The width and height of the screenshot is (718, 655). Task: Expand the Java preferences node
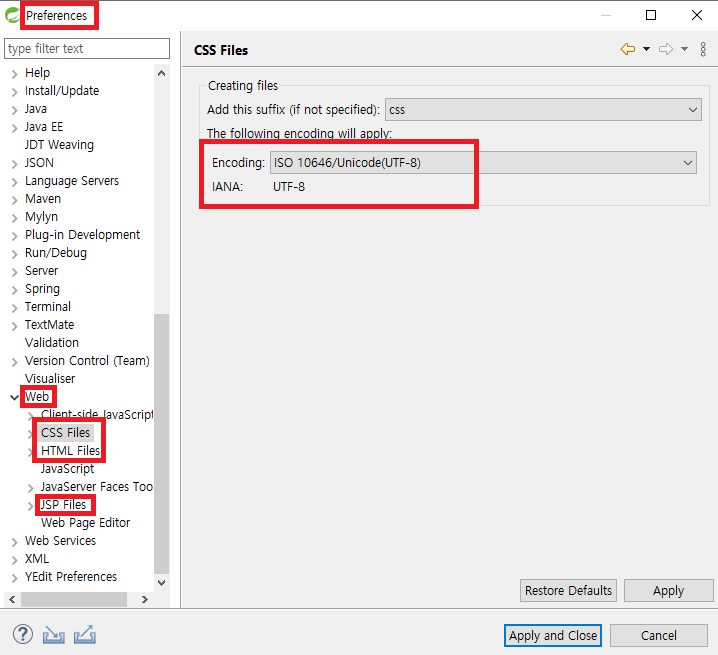pos(14,110)
